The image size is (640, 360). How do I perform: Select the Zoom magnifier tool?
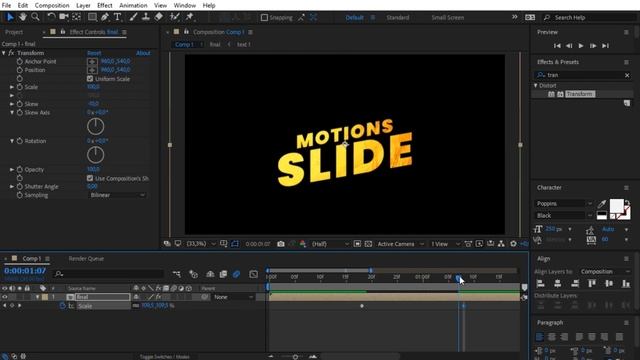pos(36,17)
